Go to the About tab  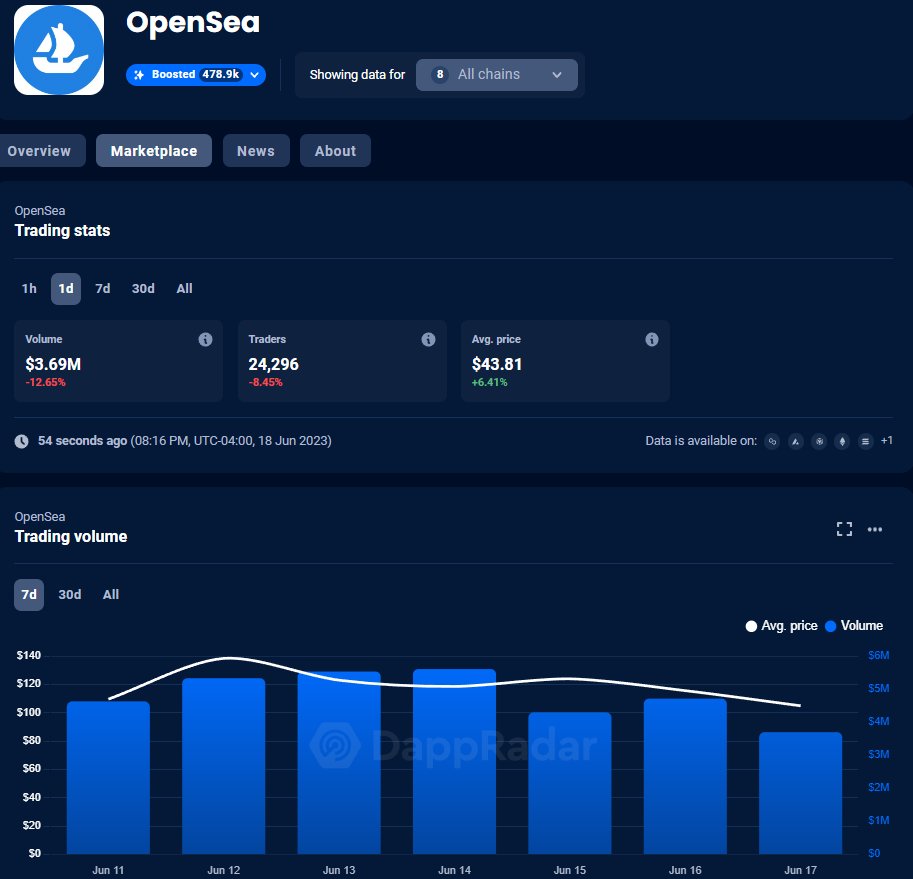coord(335,151)
